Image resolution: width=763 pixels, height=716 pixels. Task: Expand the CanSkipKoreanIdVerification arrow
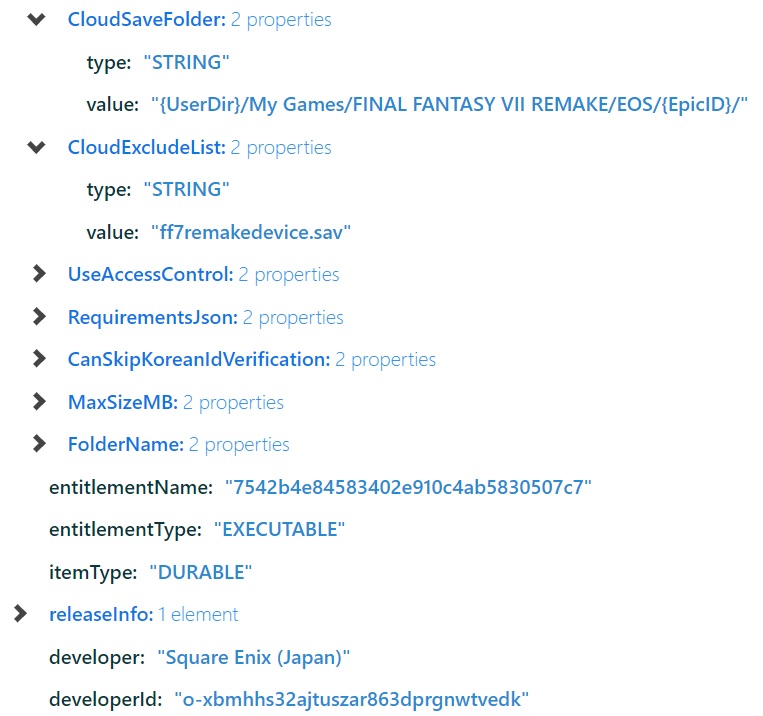point(39,359)
